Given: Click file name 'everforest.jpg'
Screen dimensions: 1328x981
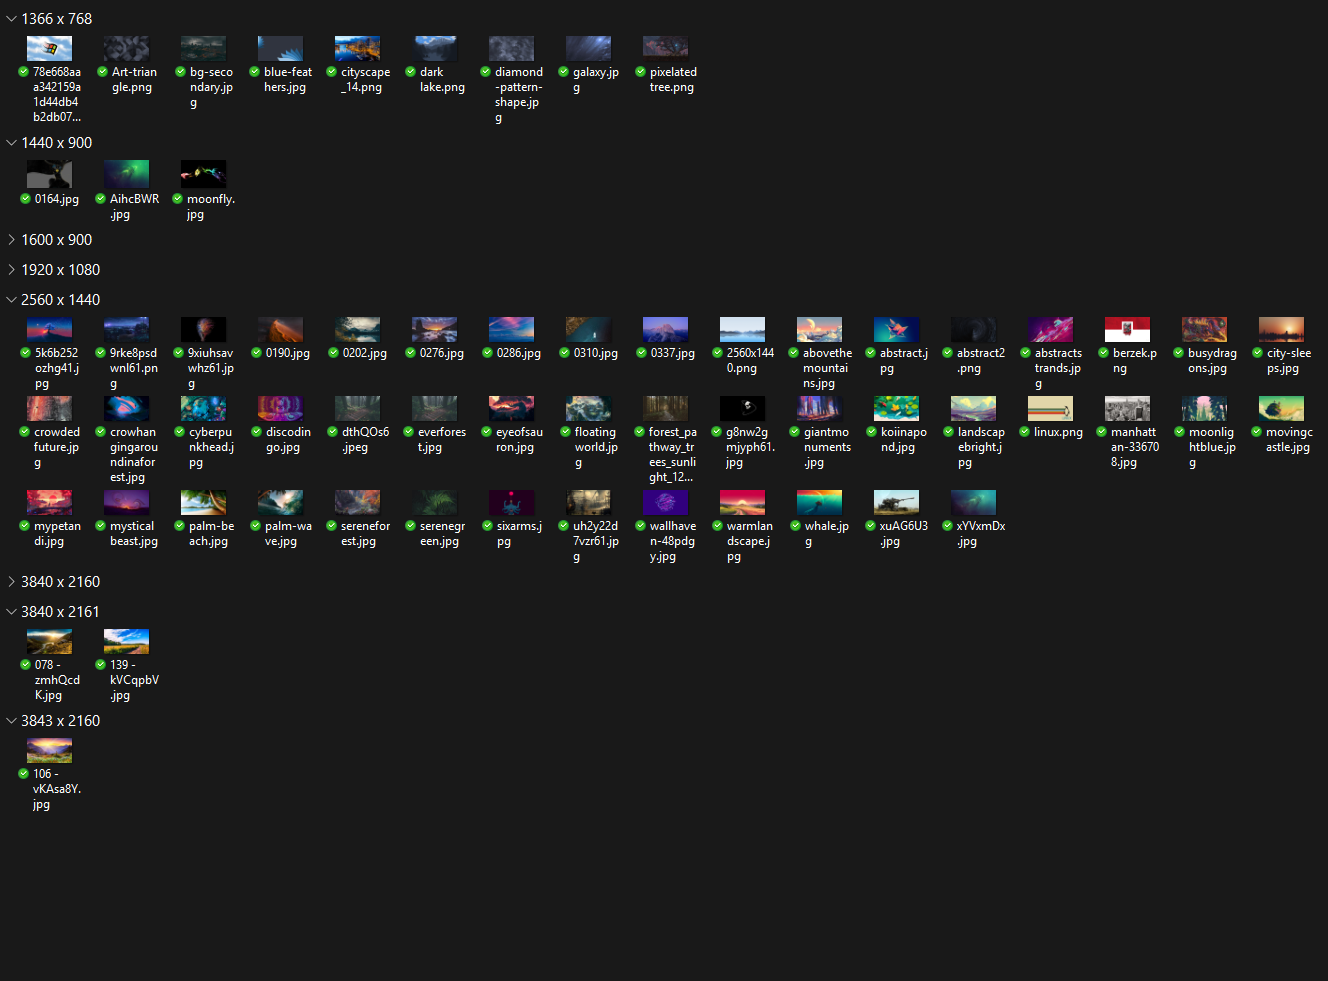Looking at the screenshot, I should [x=442, y=440].
